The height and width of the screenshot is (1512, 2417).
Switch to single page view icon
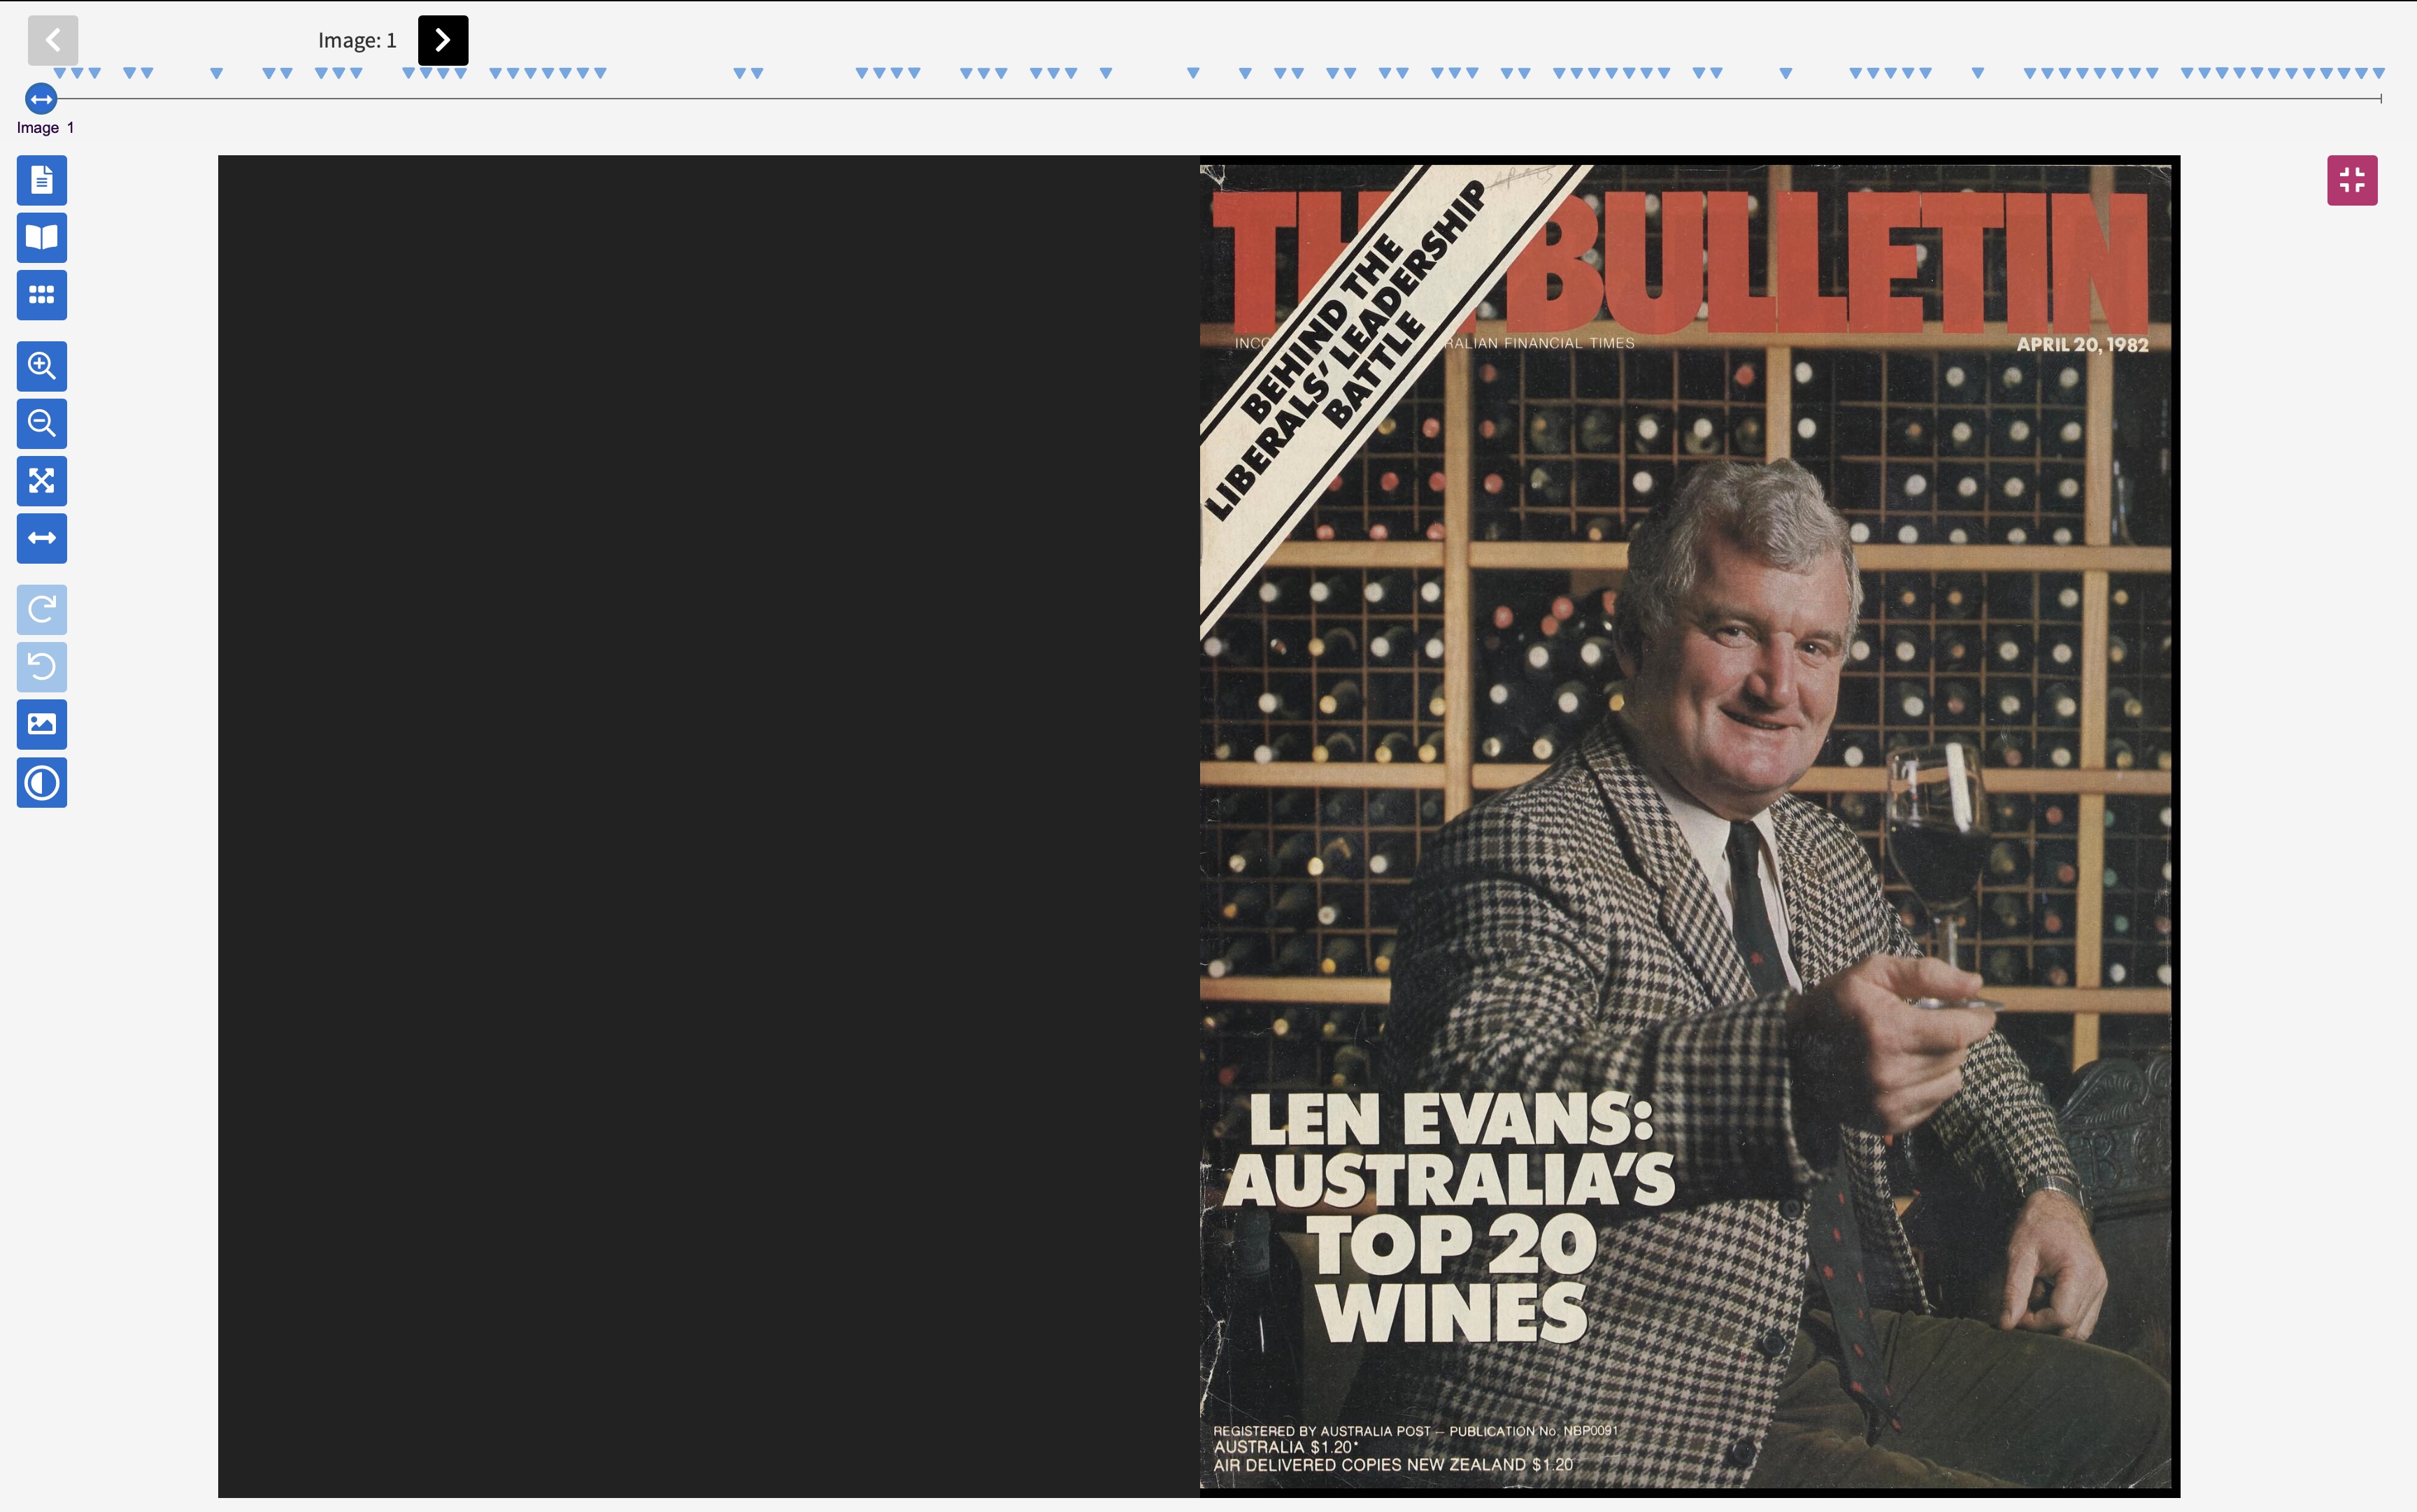(41, 180)
